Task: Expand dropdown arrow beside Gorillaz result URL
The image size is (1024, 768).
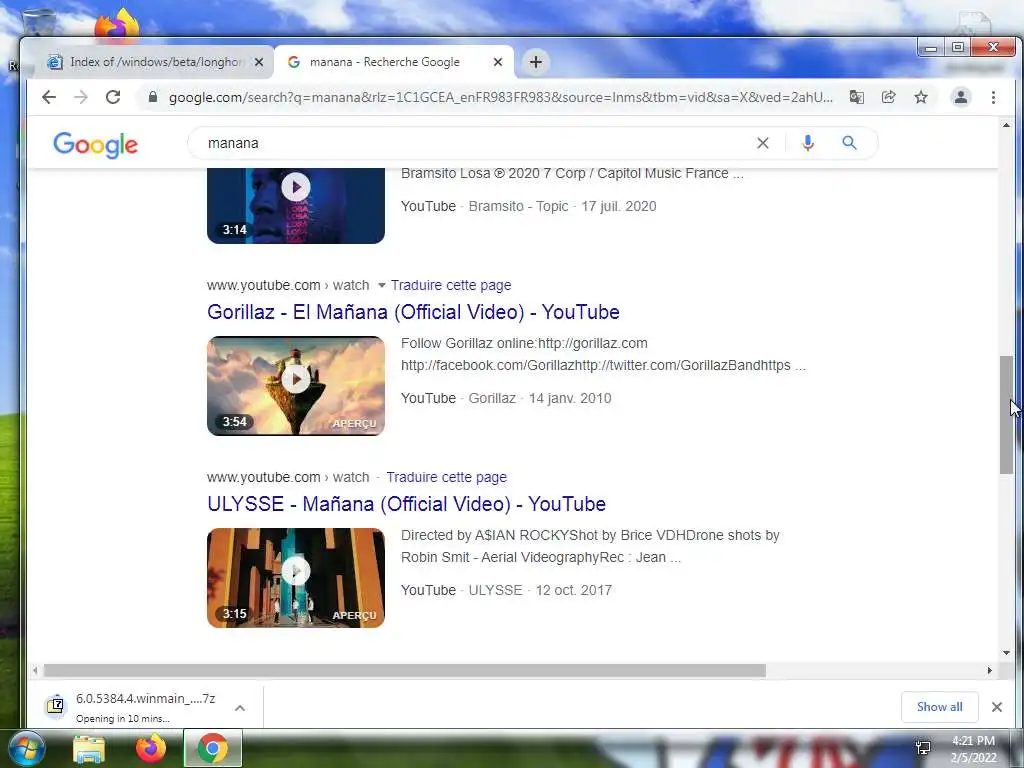Action: [381, 285]
